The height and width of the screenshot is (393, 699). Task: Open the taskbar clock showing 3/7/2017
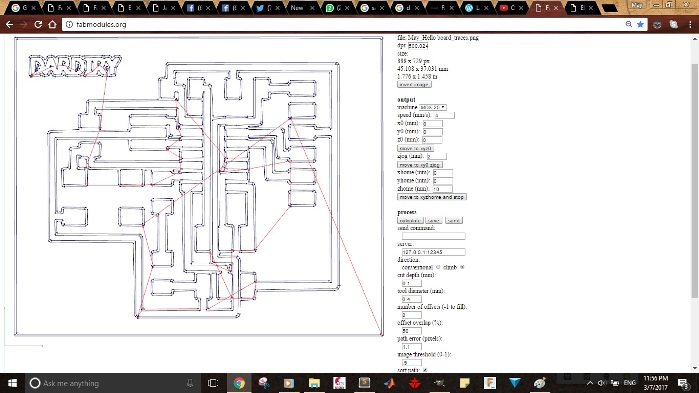pyautogui.click(x=655, y=383)
